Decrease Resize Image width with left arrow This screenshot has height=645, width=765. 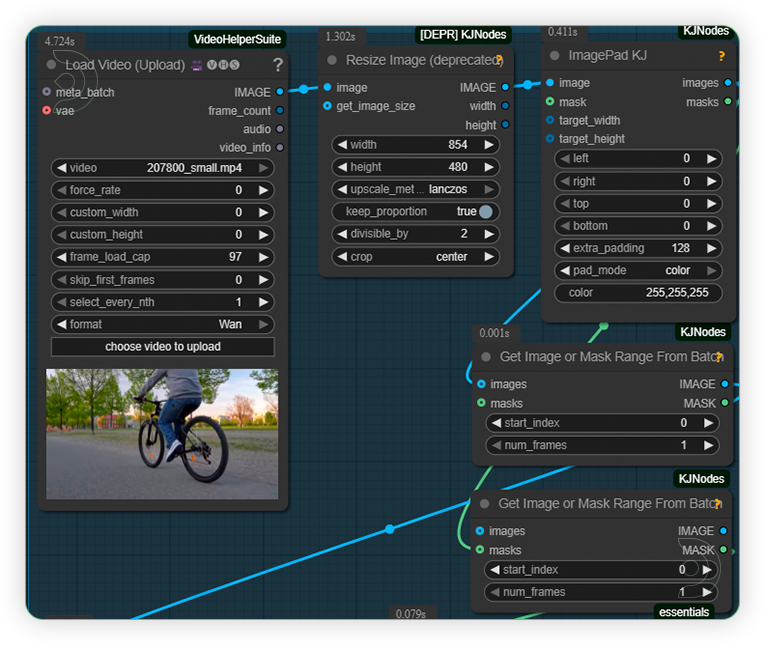342,144
